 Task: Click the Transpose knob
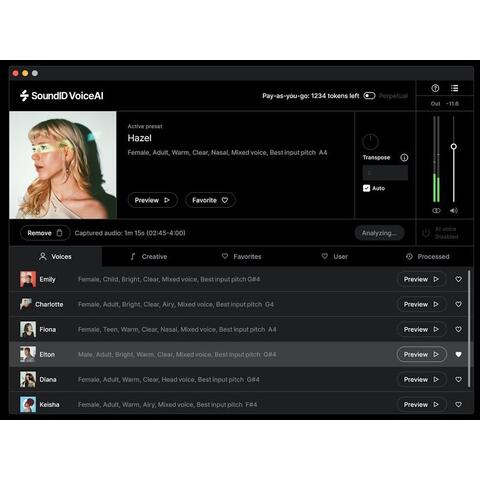pos(370,142)
